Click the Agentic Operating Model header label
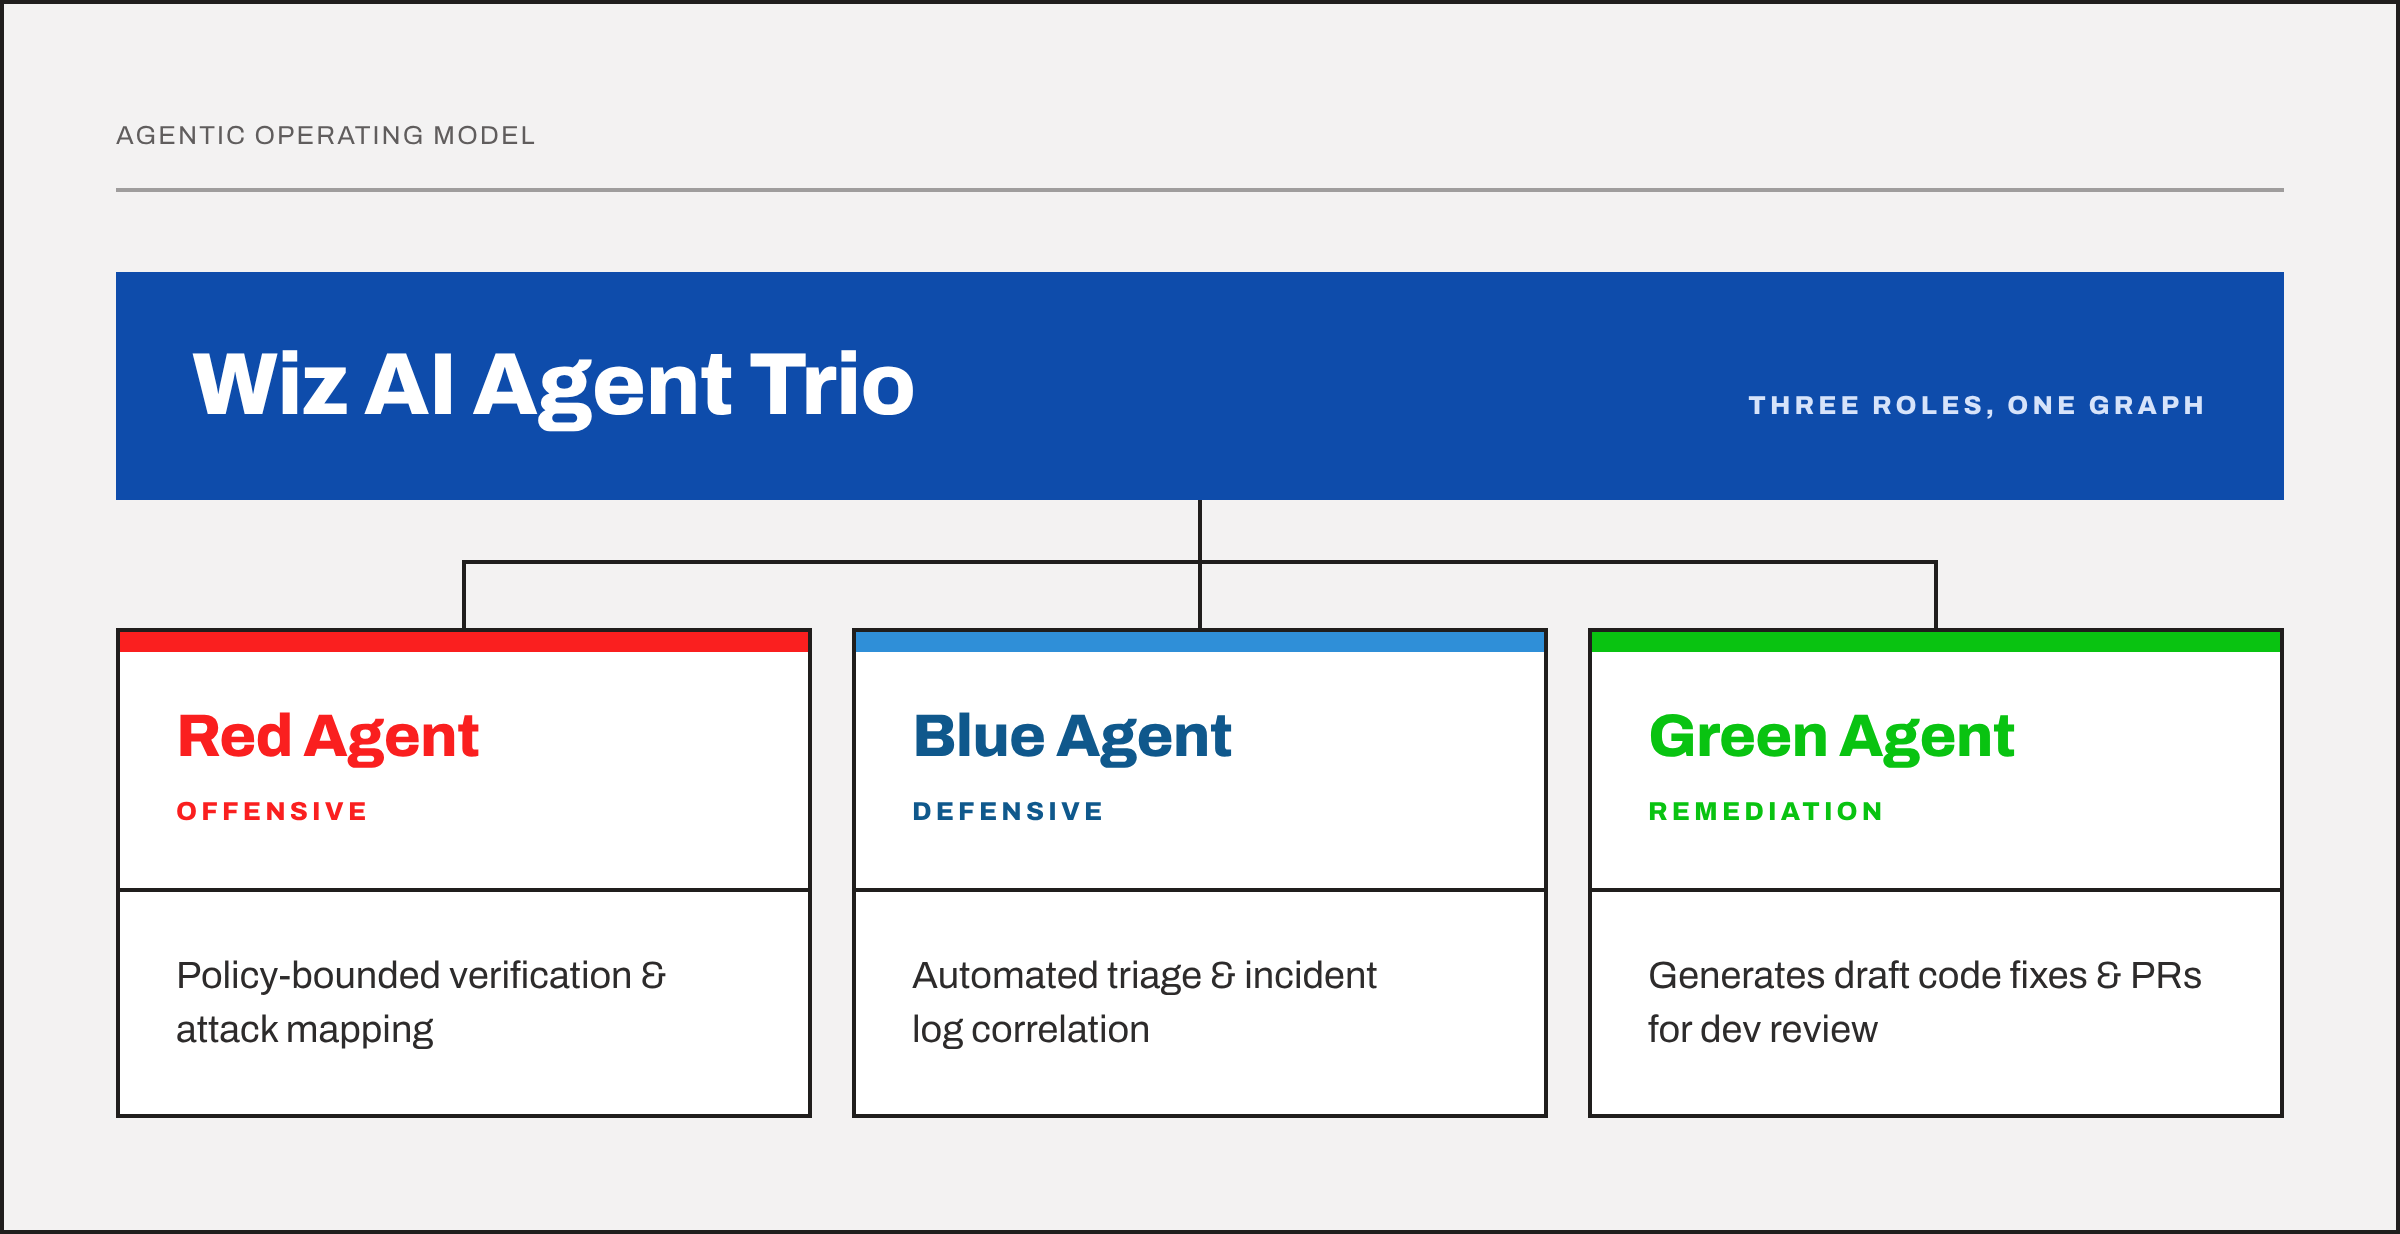This screenshot has width=2400, height=1234. (x=326, y=135)
